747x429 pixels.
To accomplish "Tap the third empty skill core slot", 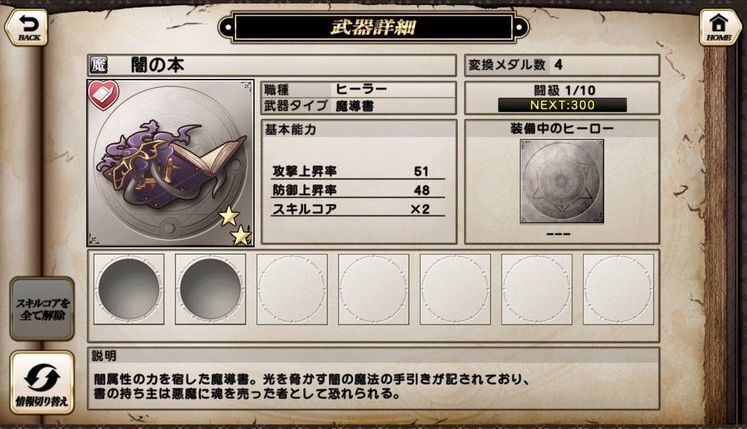I will click(292, 289).
